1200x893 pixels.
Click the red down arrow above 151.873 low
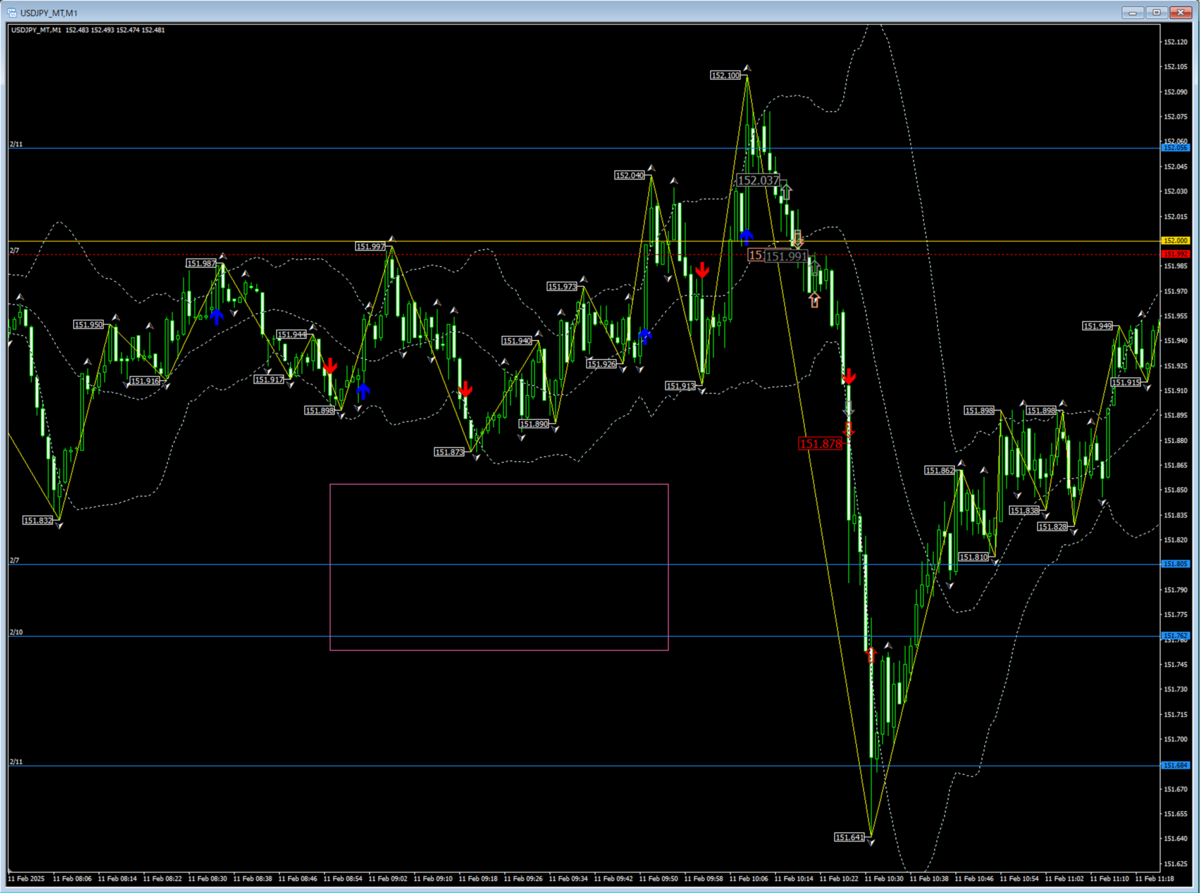tap(465, 389)
